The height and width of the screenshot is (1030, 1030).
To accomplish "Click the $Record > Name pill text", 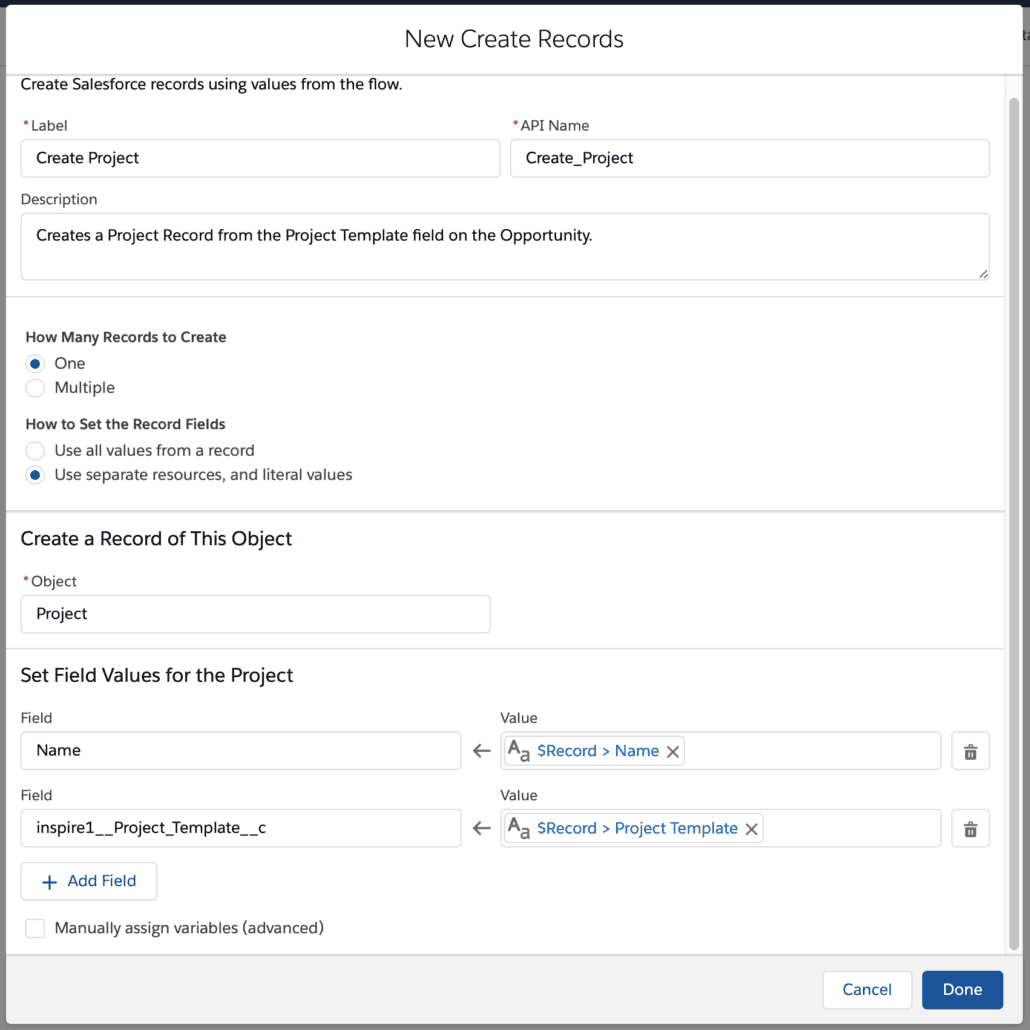I will pyautogui.click(x=598, y=751).
